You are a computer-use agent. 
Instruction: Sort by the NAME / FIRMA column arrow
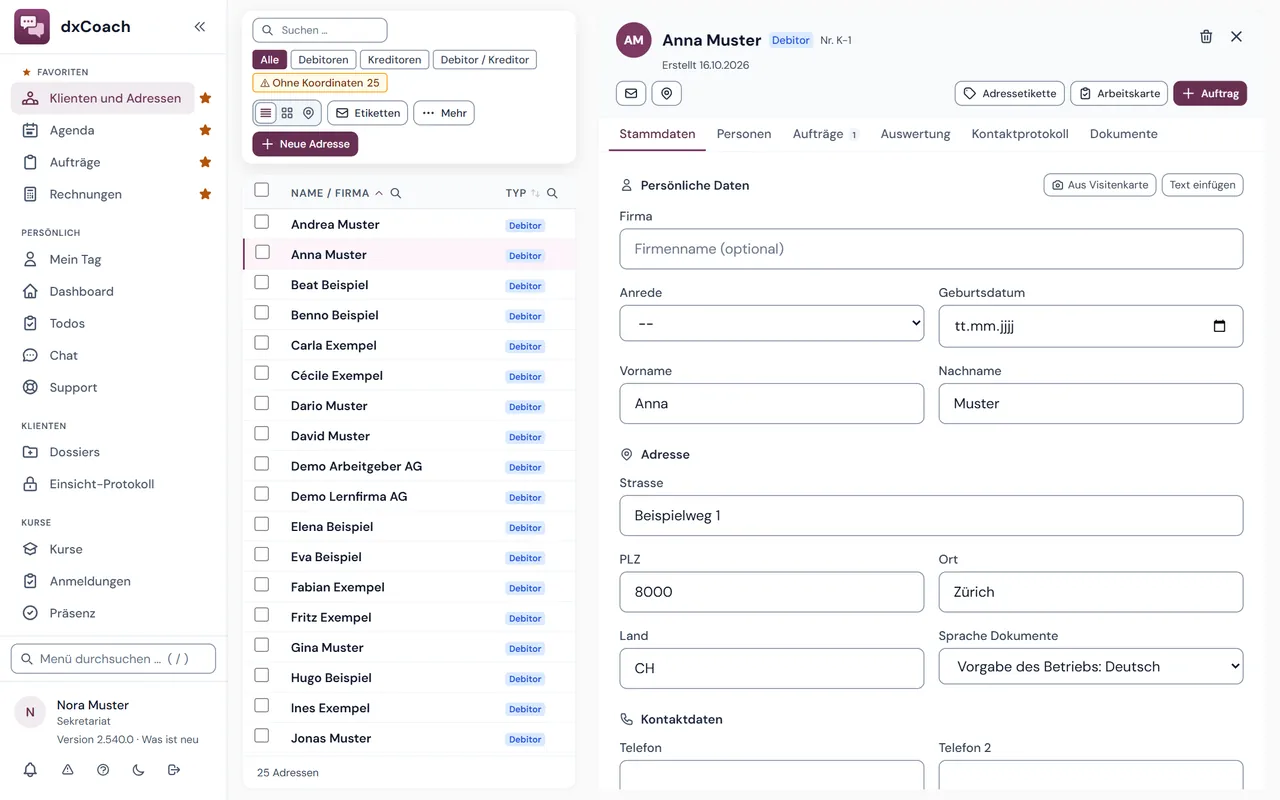click(379, 193)
